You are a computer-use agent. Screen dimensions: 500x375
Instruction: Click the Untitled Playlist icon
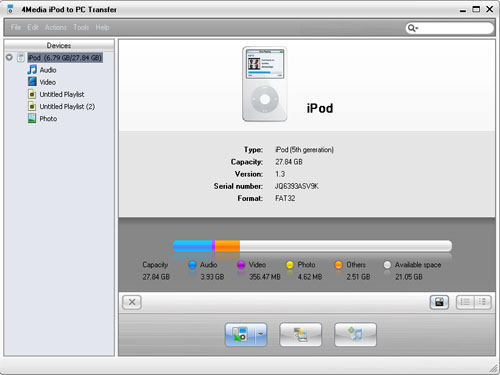tap(32, 94)
